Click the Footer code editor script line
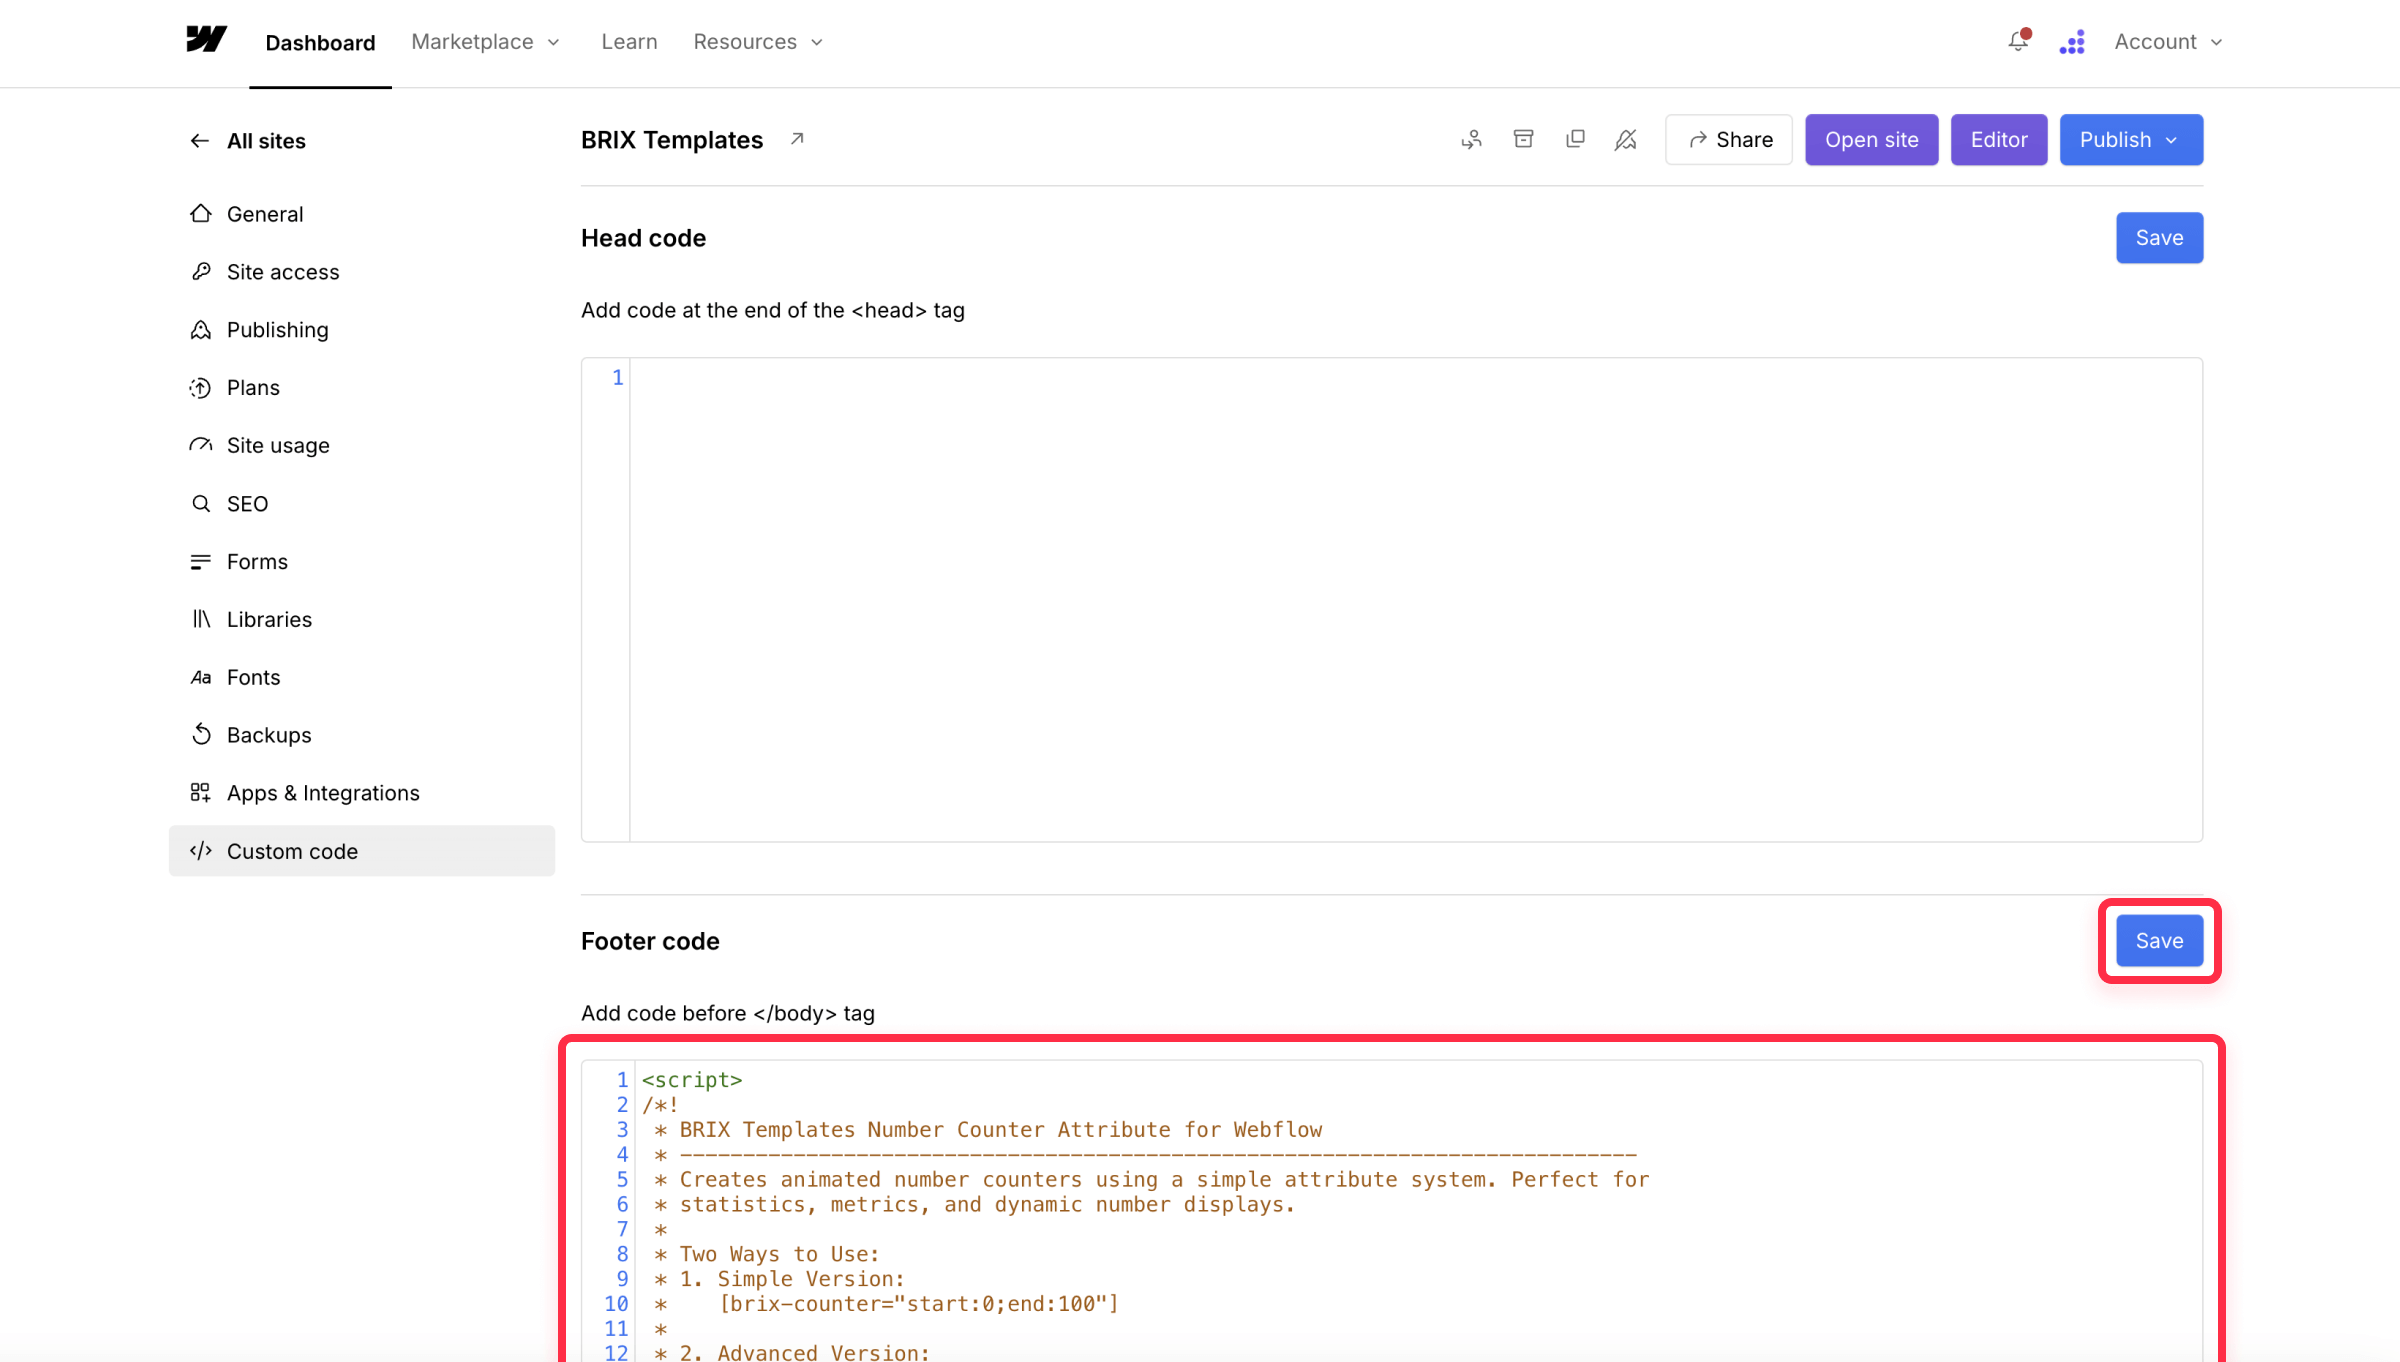 click(692, 1080)
